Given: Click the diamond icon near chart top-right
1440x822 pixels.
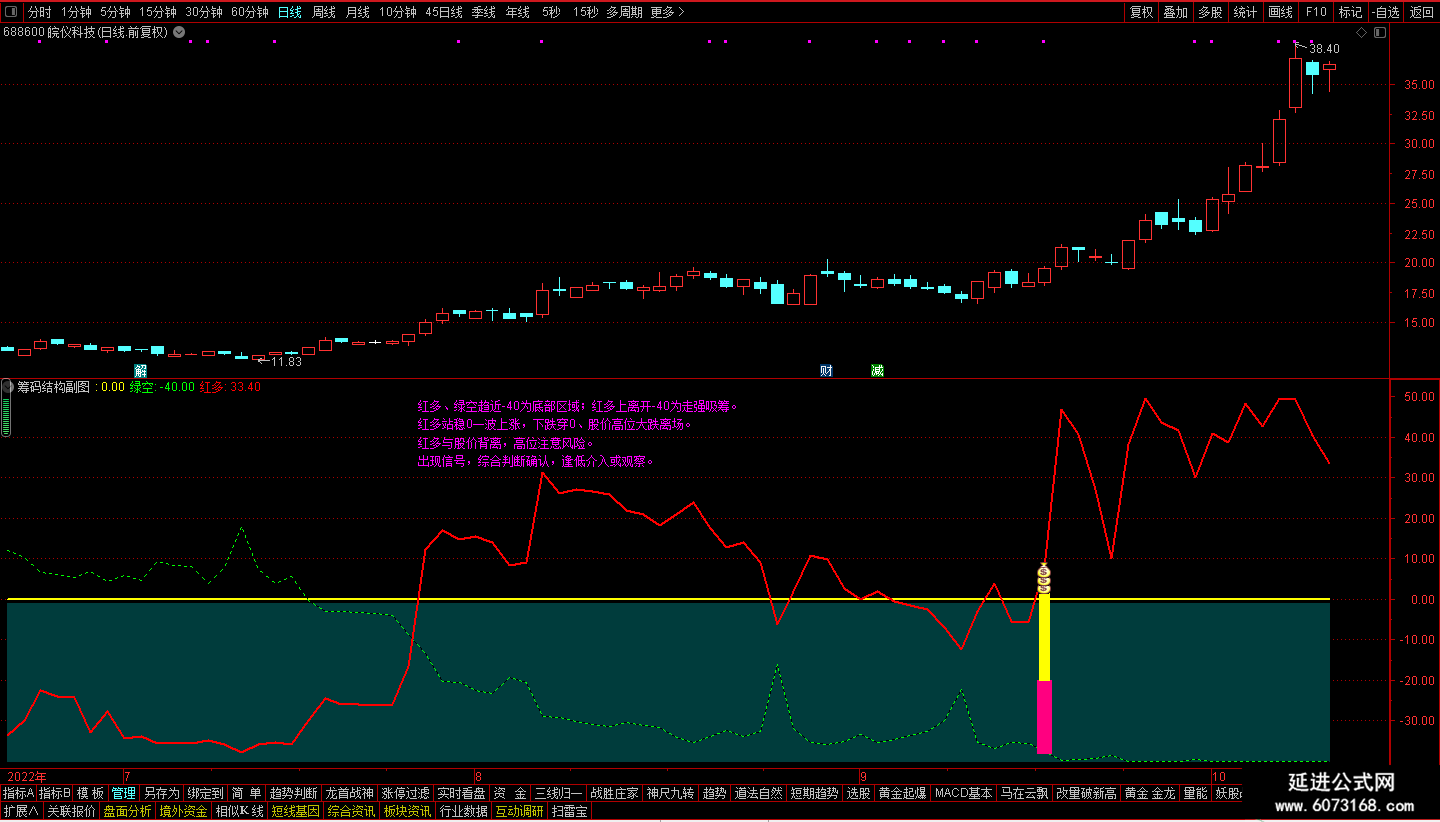Looking at the screenshot, I should [1361, 32].
